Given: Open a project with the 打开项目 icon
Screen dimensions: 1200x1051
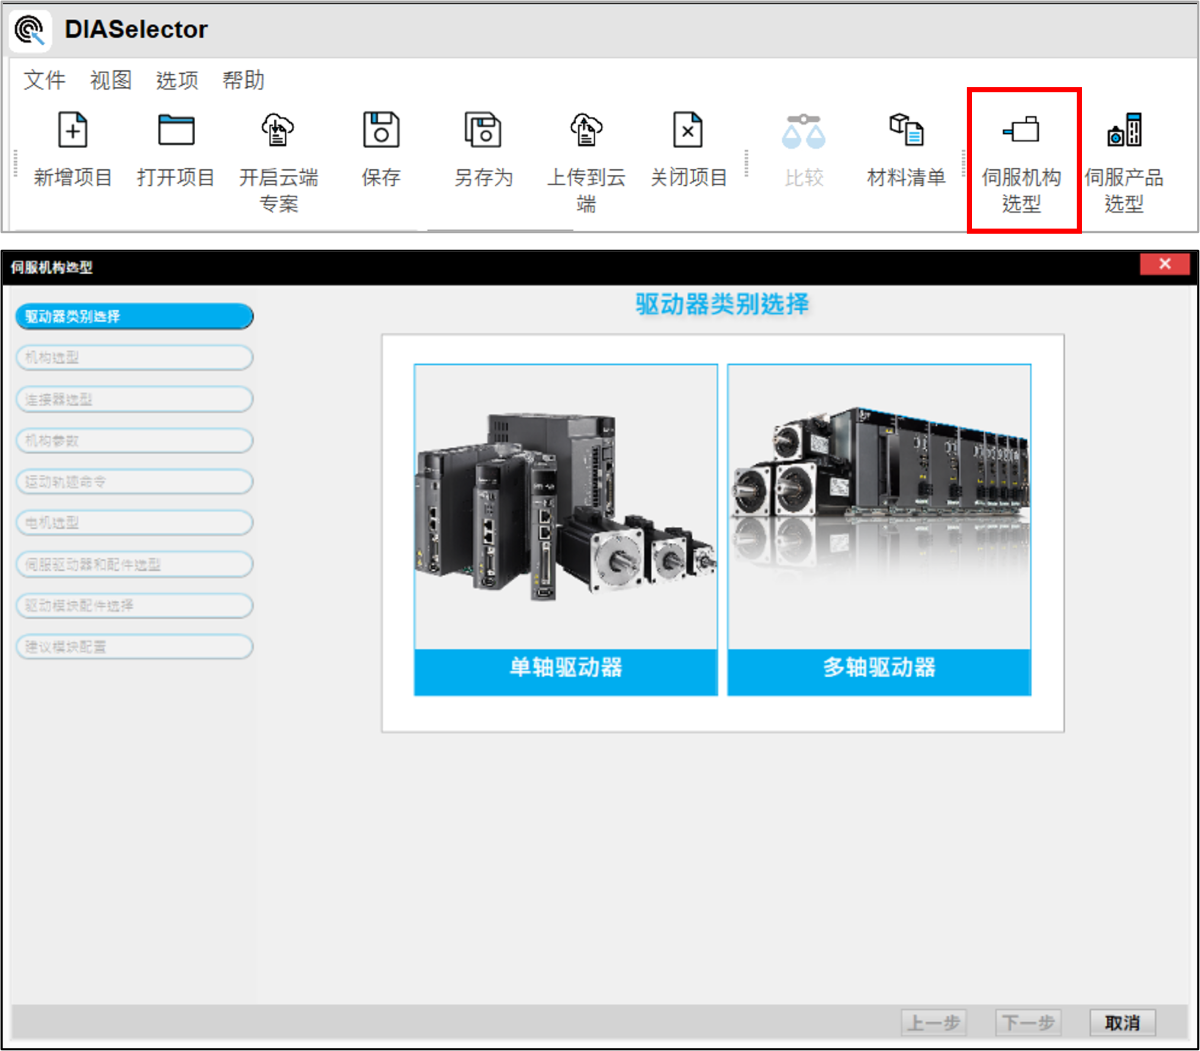Looking at the screenshot, I should pos(176,131).
